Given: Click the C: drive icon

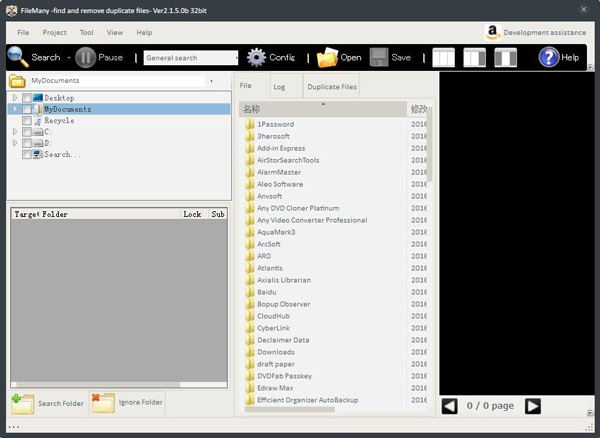Looking at the screenshot, I should (x=38, y=132).
